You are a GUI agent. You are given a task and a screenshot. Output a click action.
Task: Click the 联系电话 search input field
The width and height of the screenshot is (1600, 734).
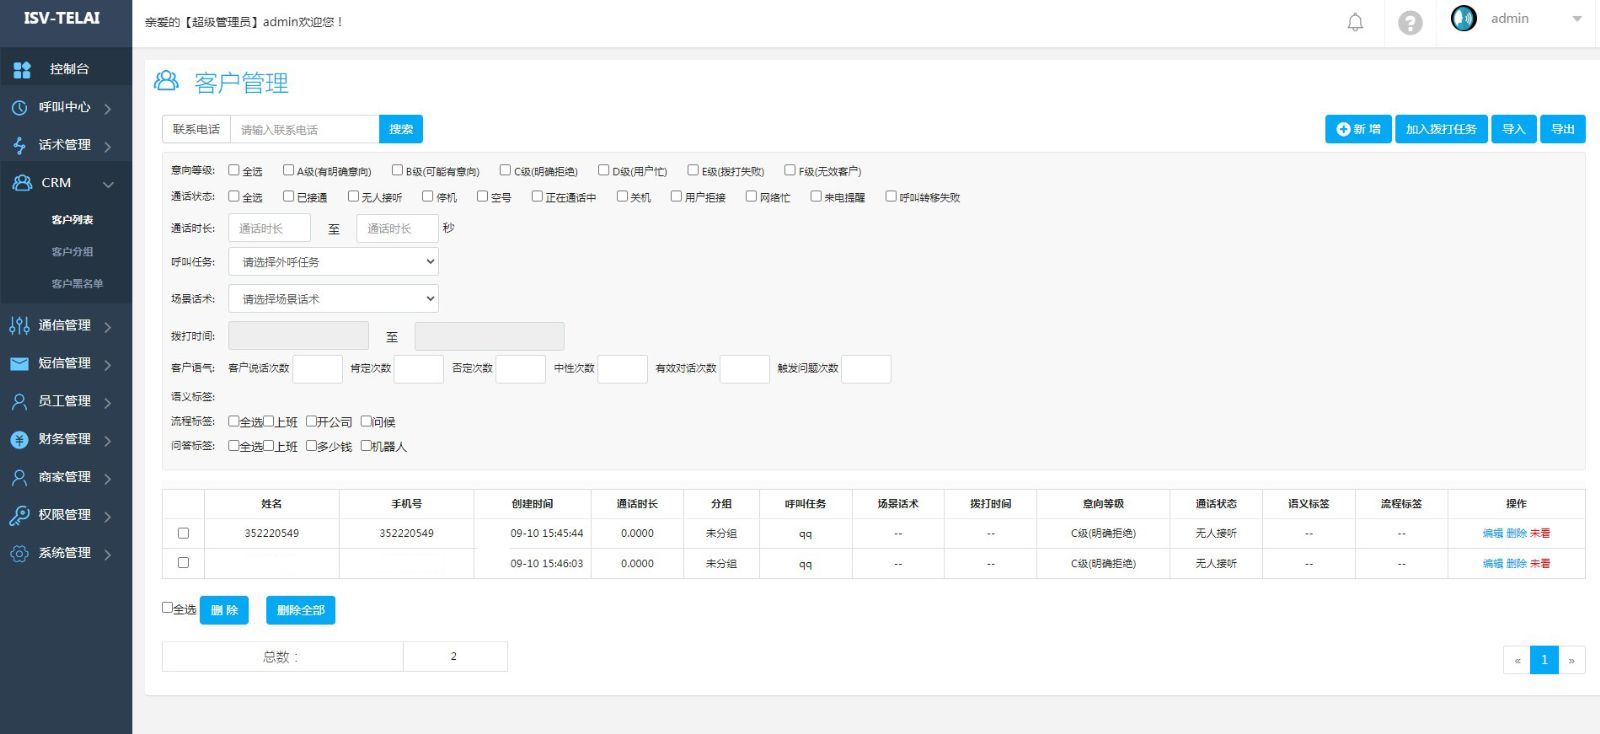coord(305,129)
